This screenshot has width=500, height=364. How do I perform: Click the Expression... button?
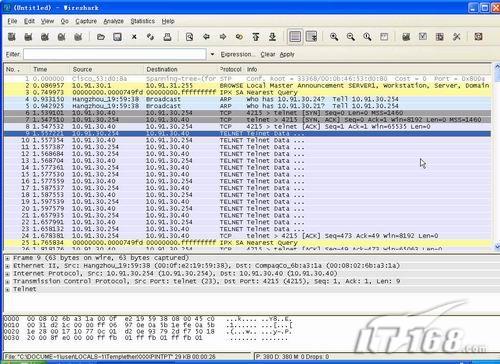(238, 54)
